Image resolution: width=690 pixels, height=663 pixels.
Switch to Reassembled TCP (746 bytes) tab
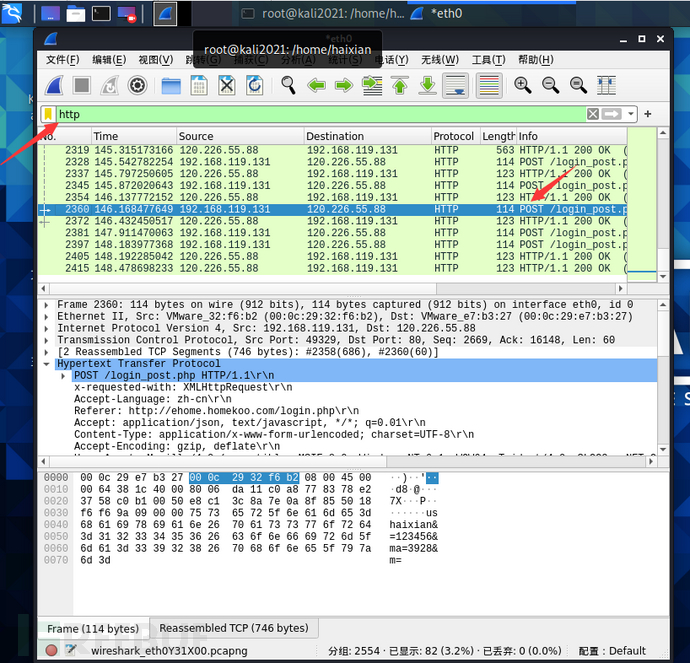pyautogui.click(x=234, y=628)
